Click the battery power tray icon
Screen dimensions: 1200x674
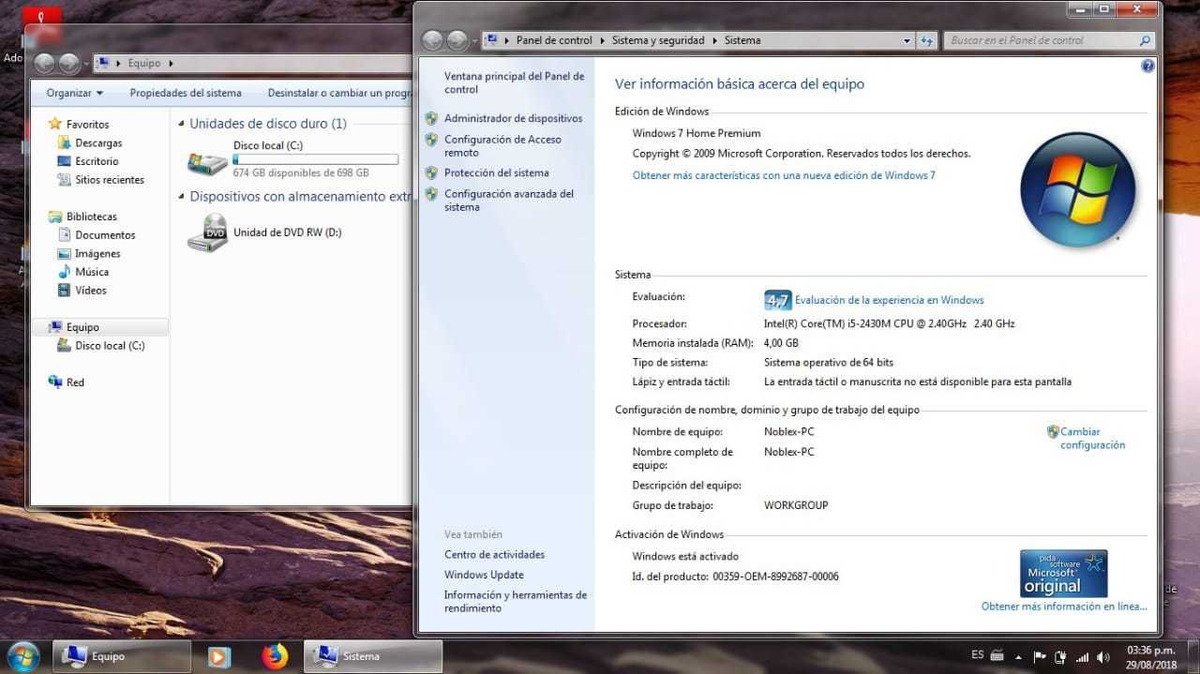point(1060,657)
